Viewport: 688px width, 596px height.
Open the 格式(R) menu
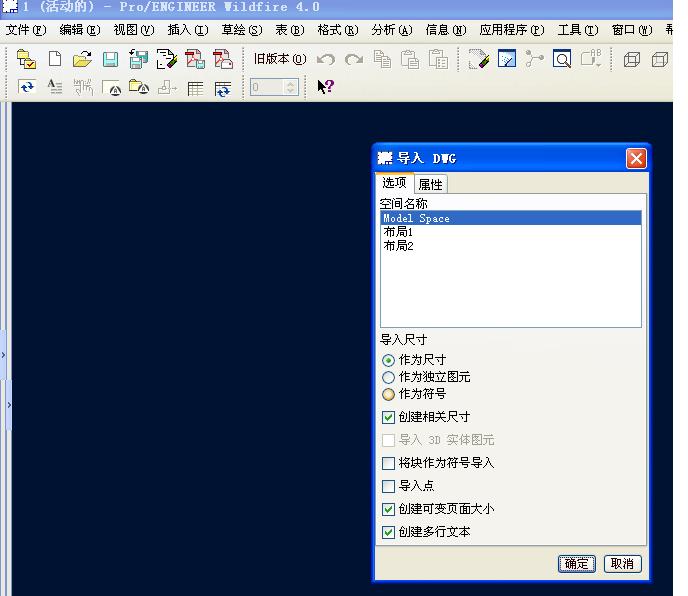[x=338, y=30]
